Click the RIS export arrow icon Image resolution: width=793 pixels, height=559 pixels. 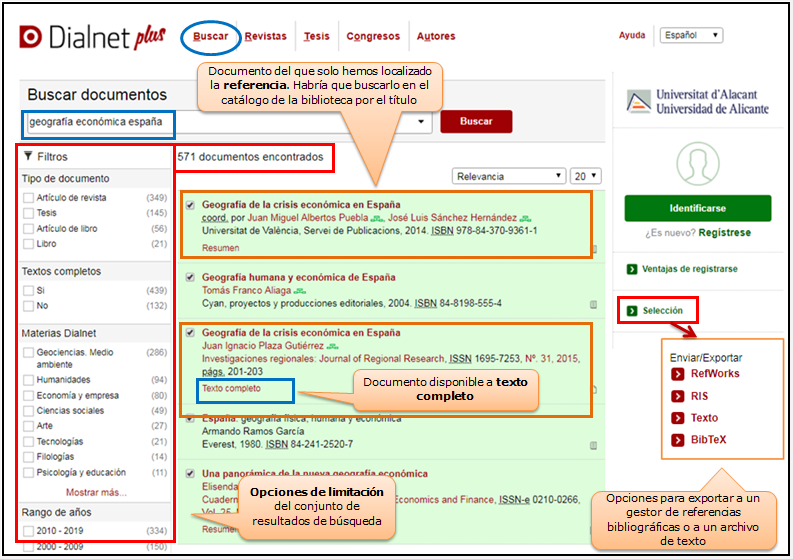[678, 396]
